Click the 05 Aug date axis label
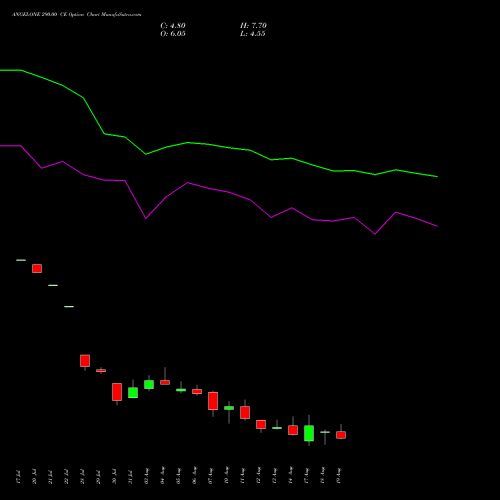This screenshot has width=500, height=500. (x=178, y=476)
